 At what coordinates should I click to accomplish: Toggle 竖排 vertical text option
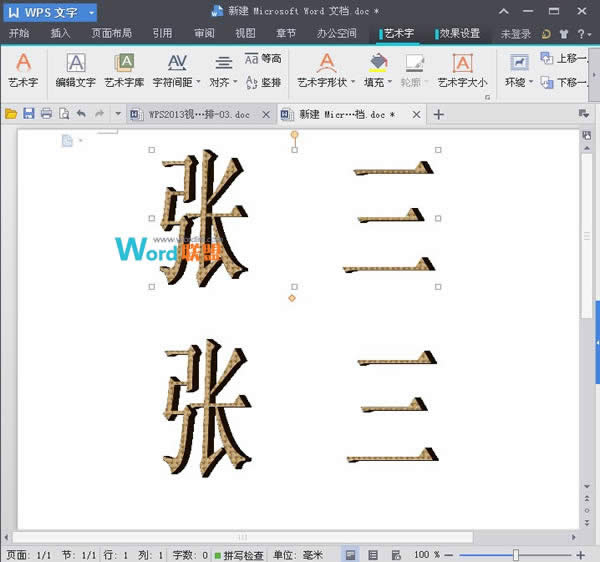(x=263, y=81)
